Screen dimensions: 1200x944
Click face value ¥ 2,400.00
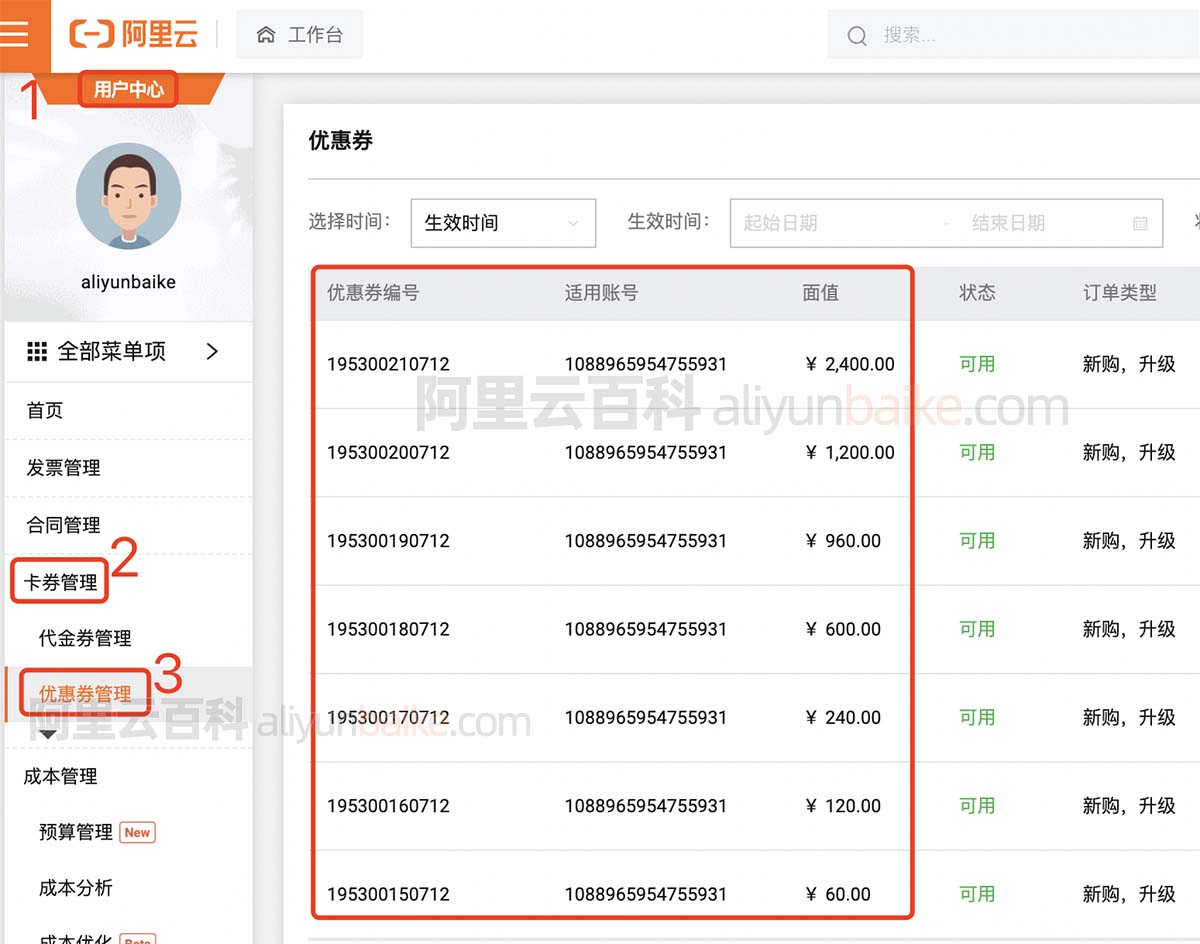(x=849, y=365)
